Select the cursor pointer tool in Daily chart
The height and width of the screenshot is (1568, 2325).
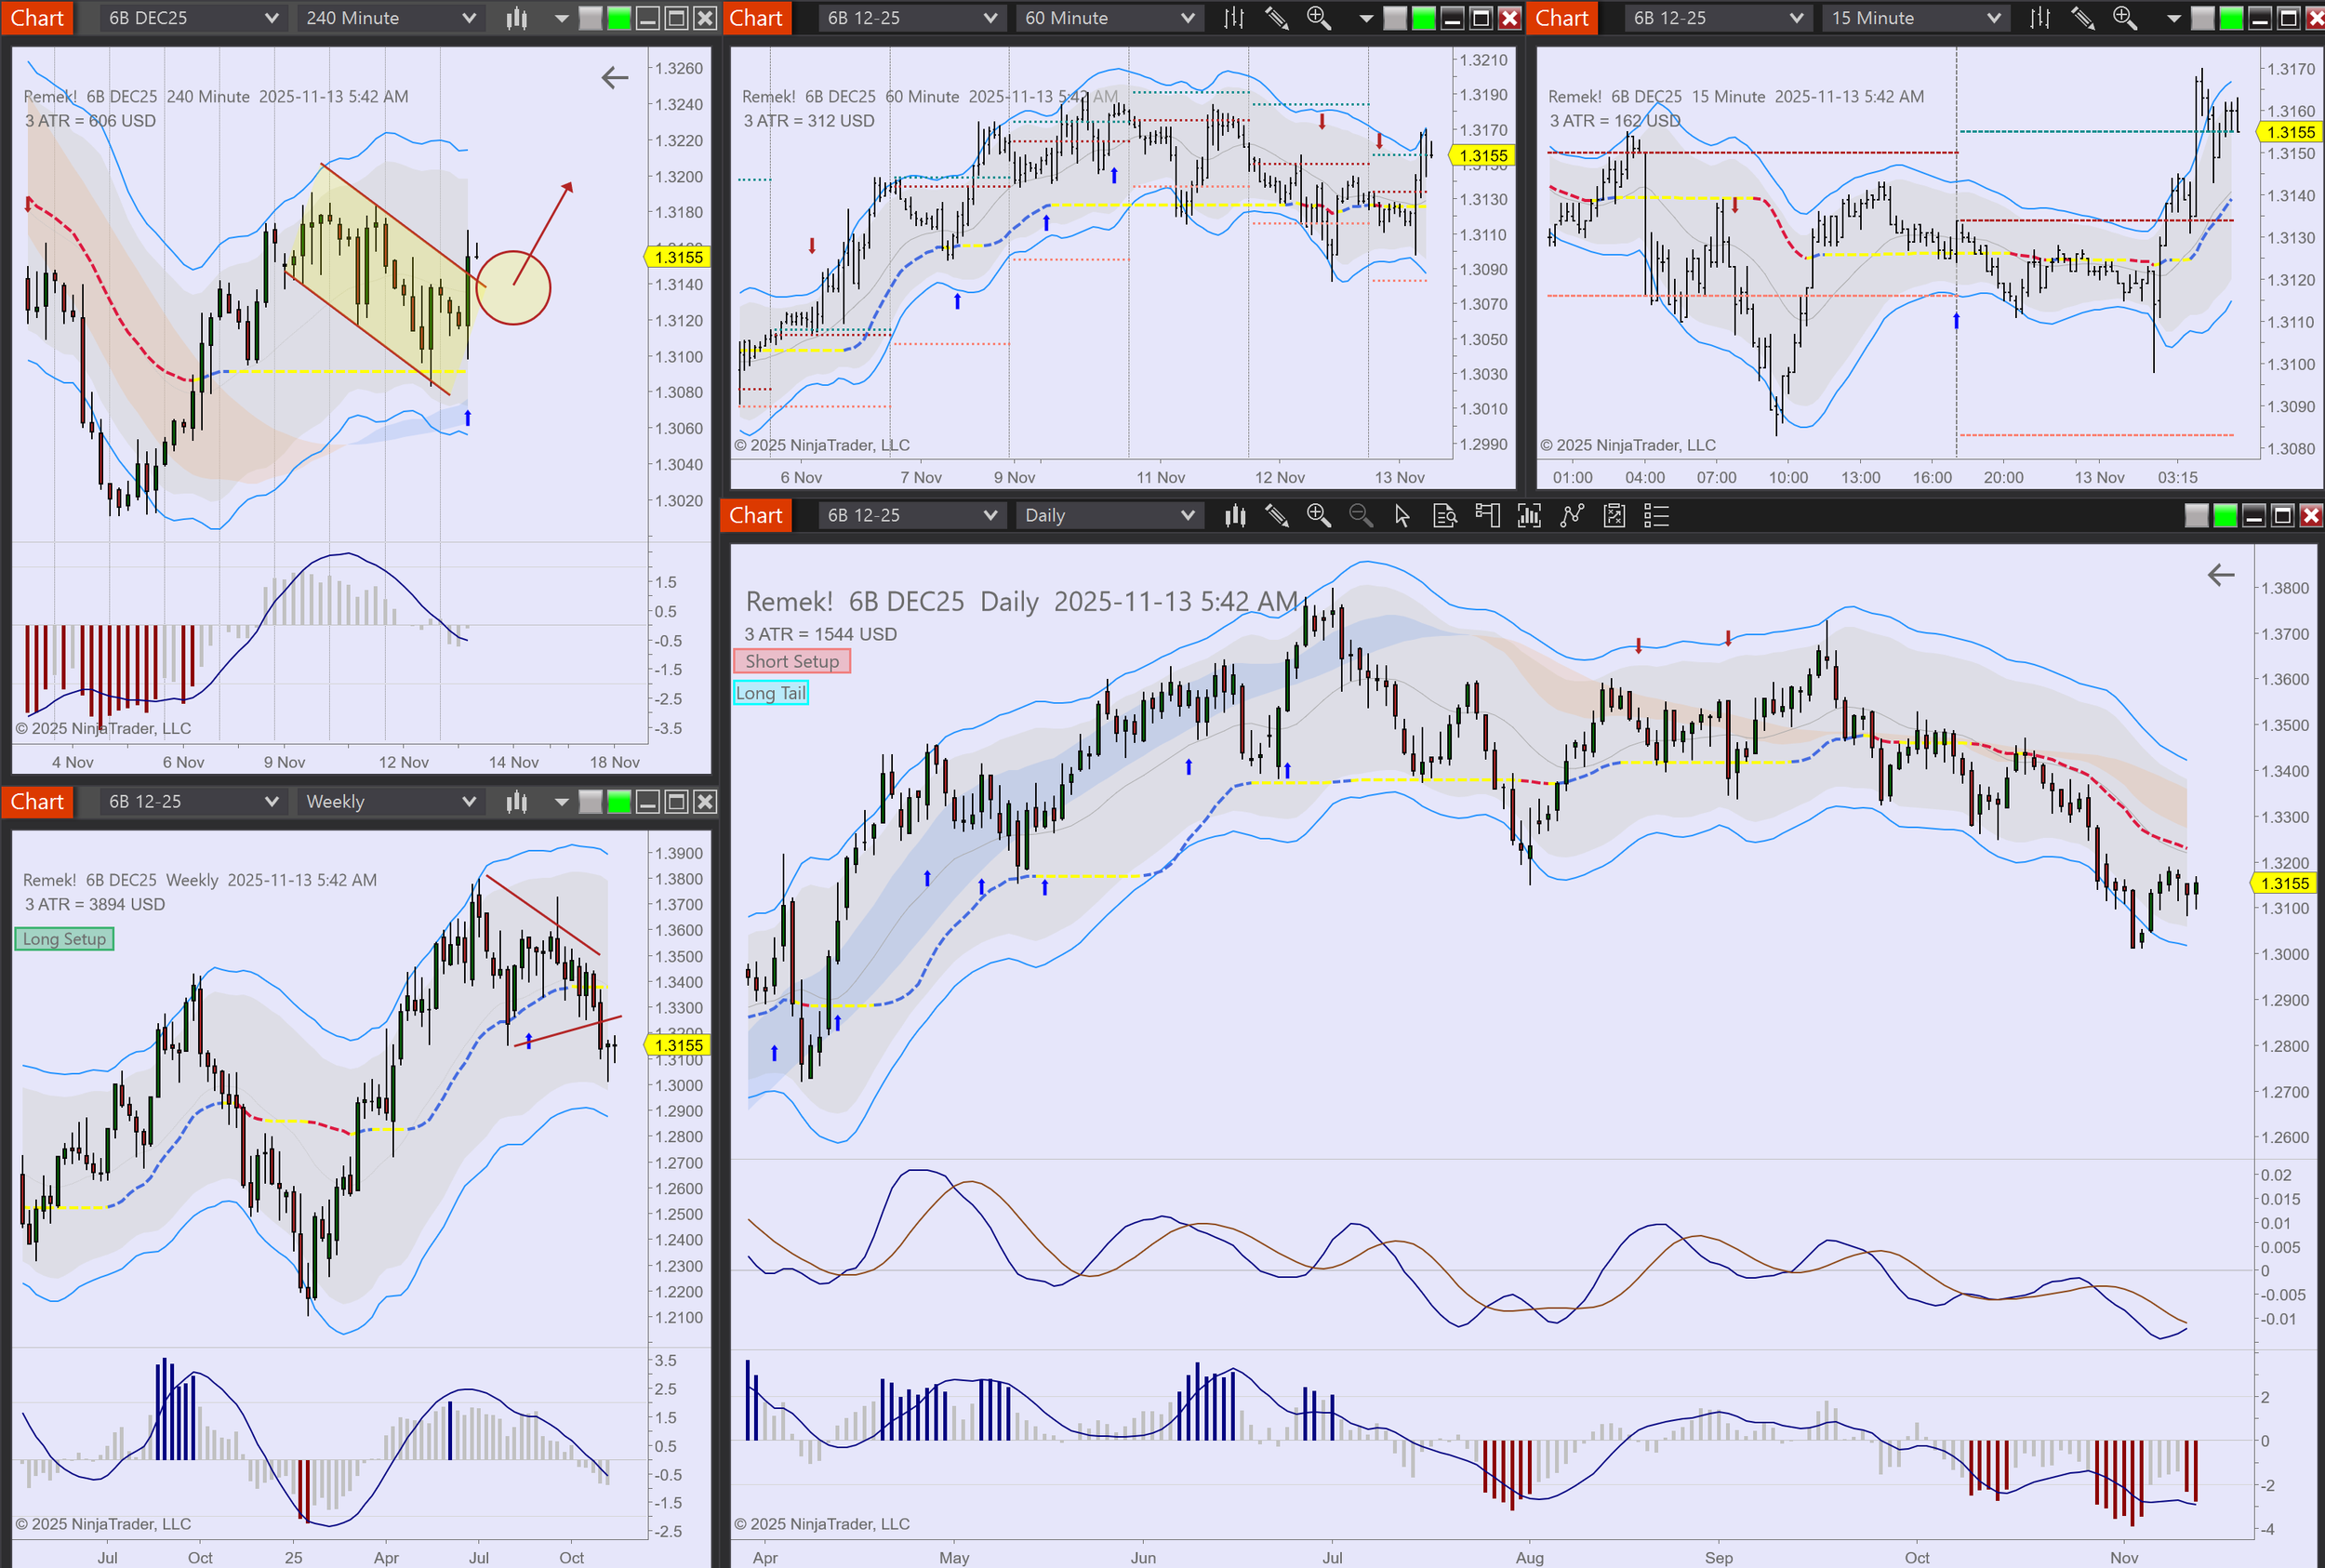point(1402,515)
